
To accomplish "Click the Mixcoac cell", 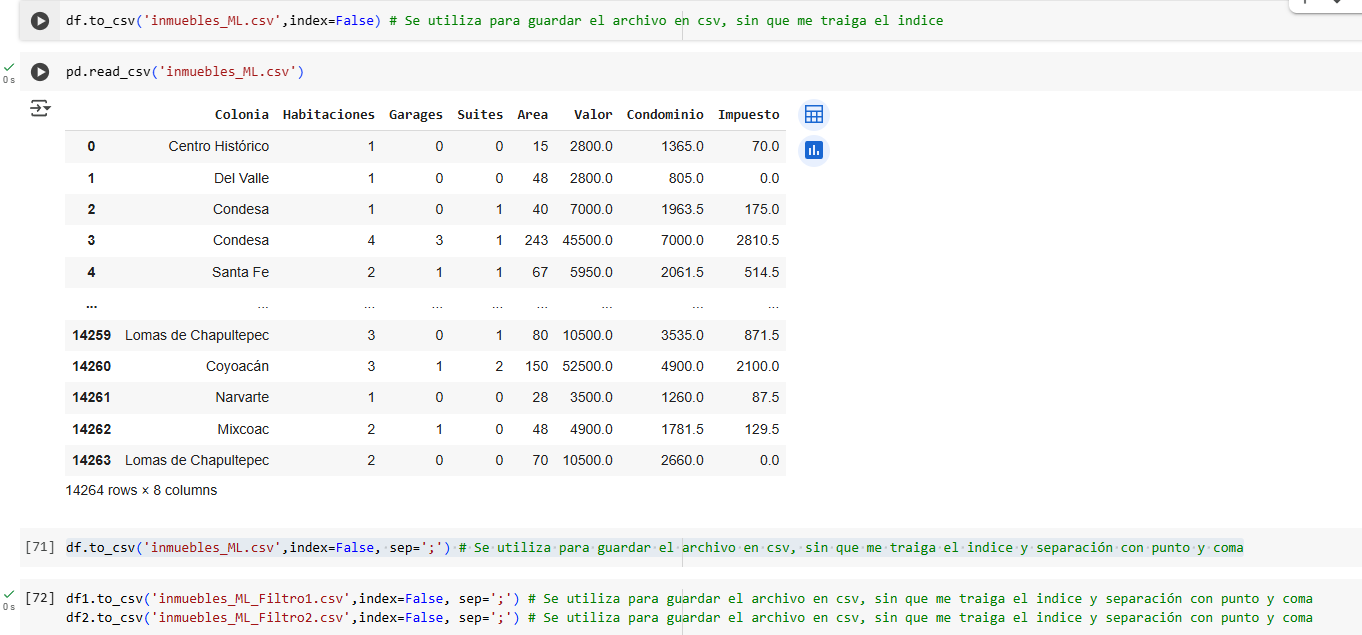I will pos(243,429).
